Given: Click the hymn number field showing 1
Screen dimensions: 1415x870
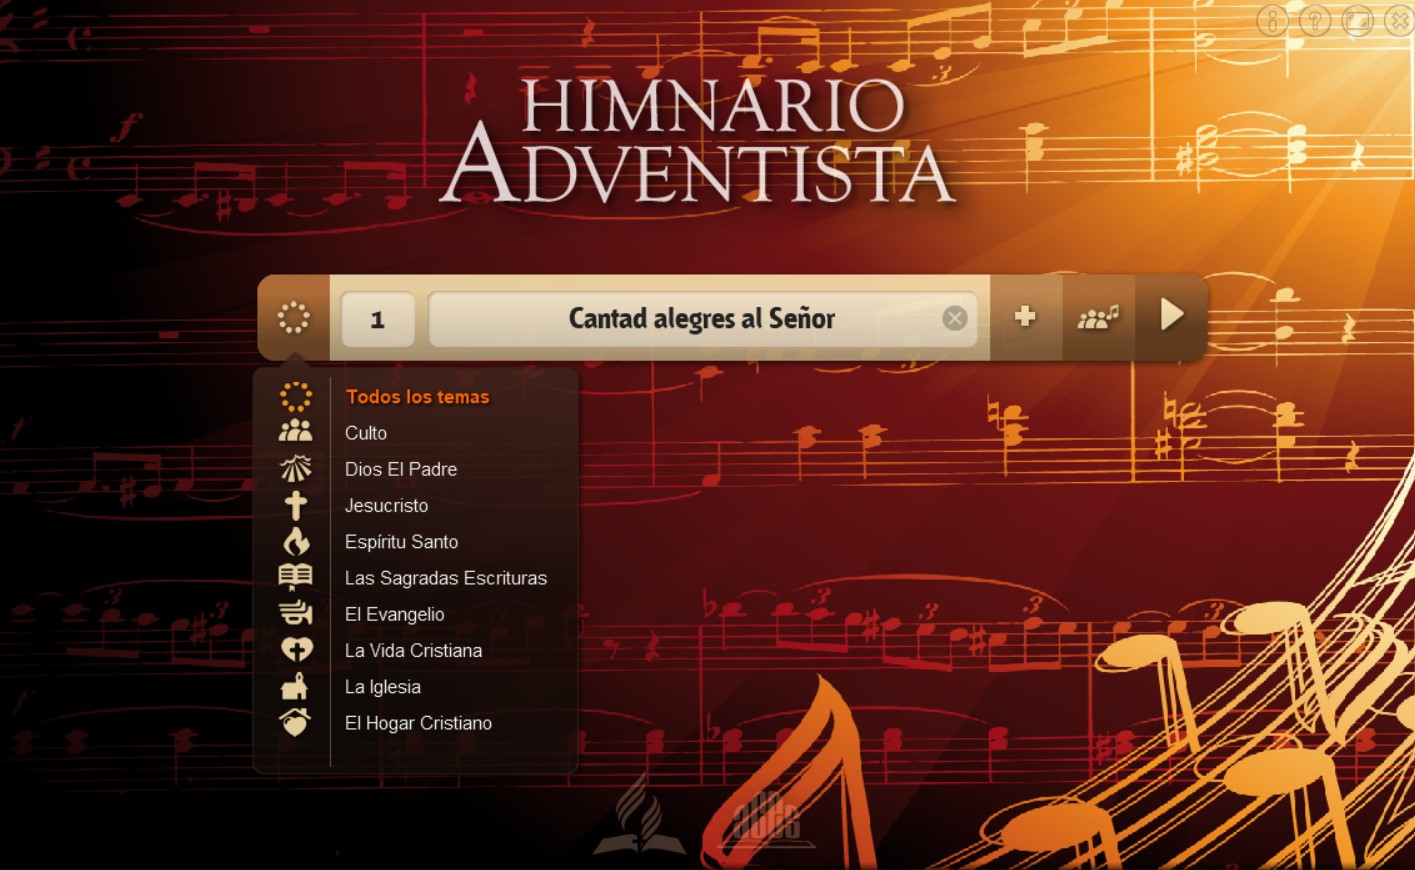Looking at the screenshot, I should 378,320.
